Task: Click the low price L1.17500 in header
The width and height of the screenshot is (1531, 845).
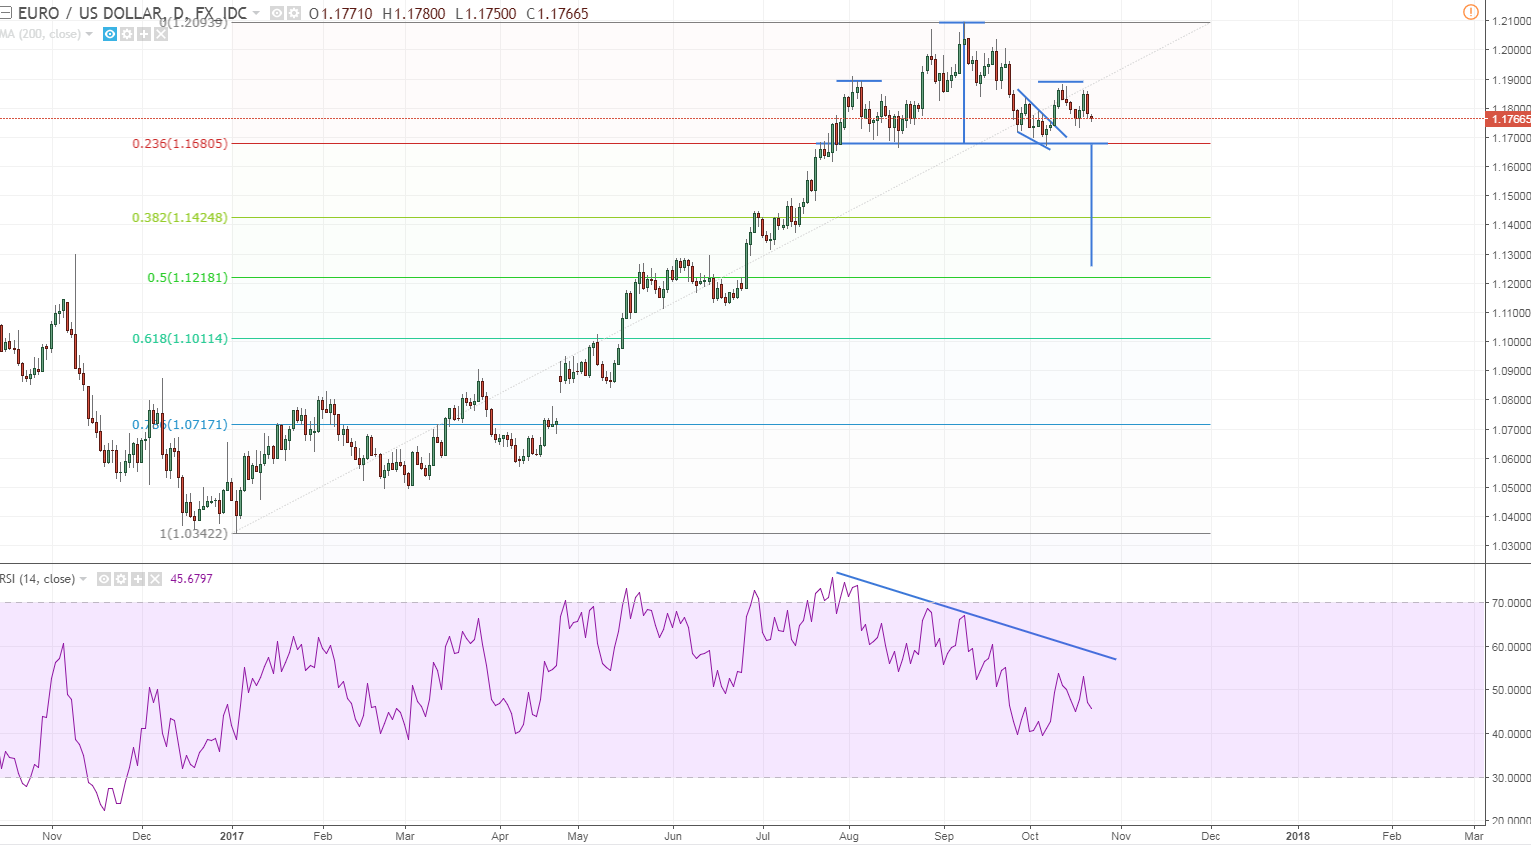Action: (x=486, y=14)
